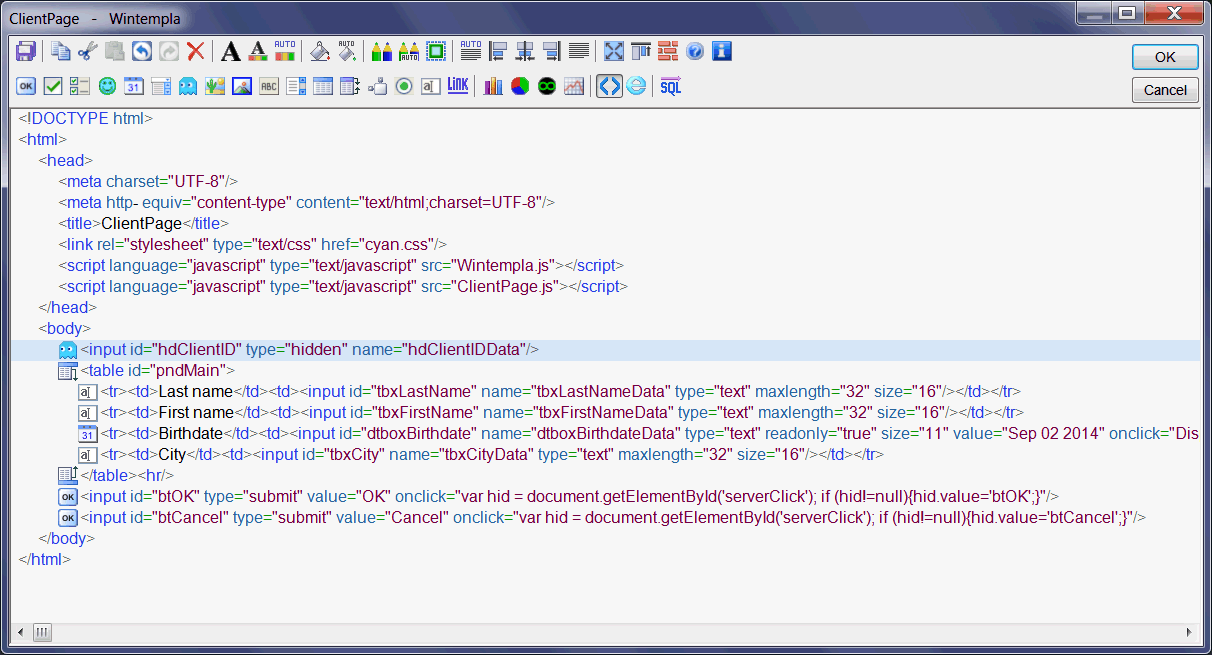
Task: Insert a dropdown combo control
Action: [x=161, y=86]
